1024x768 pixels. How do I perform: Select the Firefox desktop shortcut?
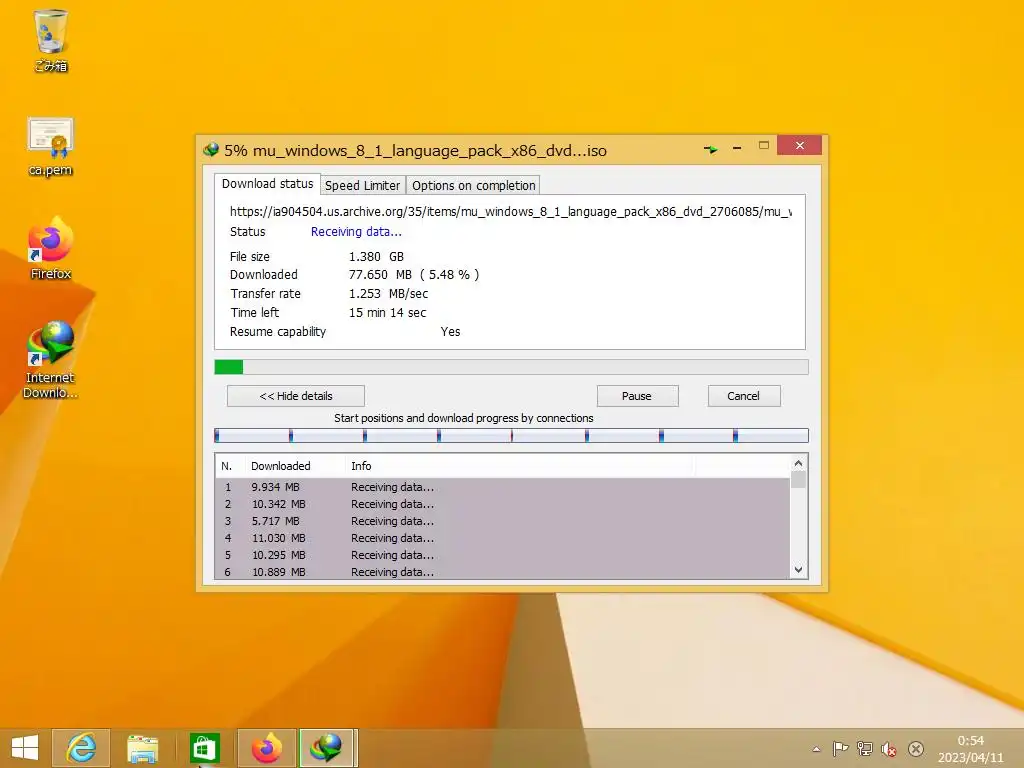coord(50,249)
